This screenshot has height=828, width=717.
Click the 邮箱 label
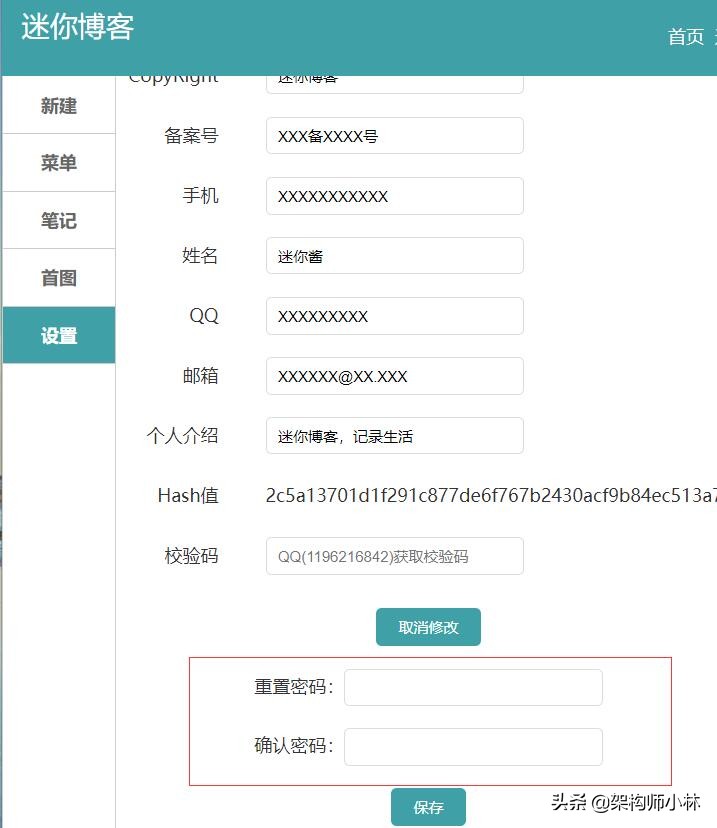point(200,375)
